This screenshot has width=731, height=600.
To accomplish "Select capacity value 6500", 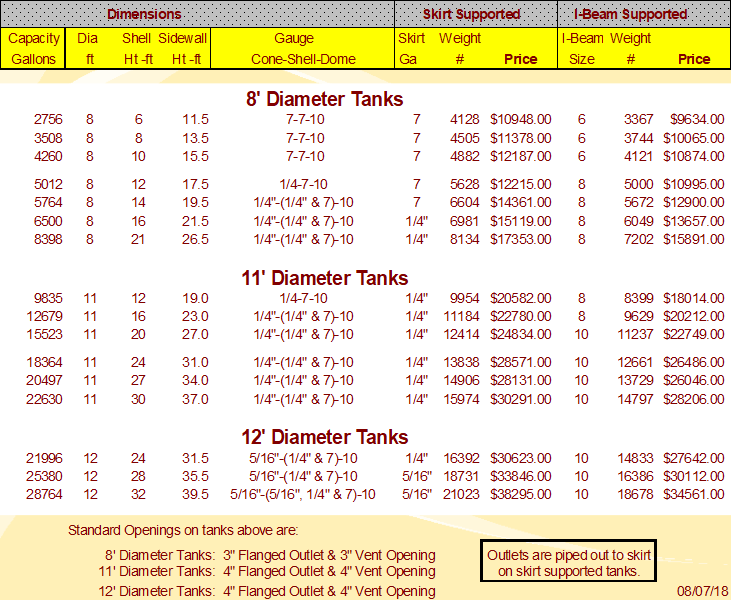I will point(48,221).
